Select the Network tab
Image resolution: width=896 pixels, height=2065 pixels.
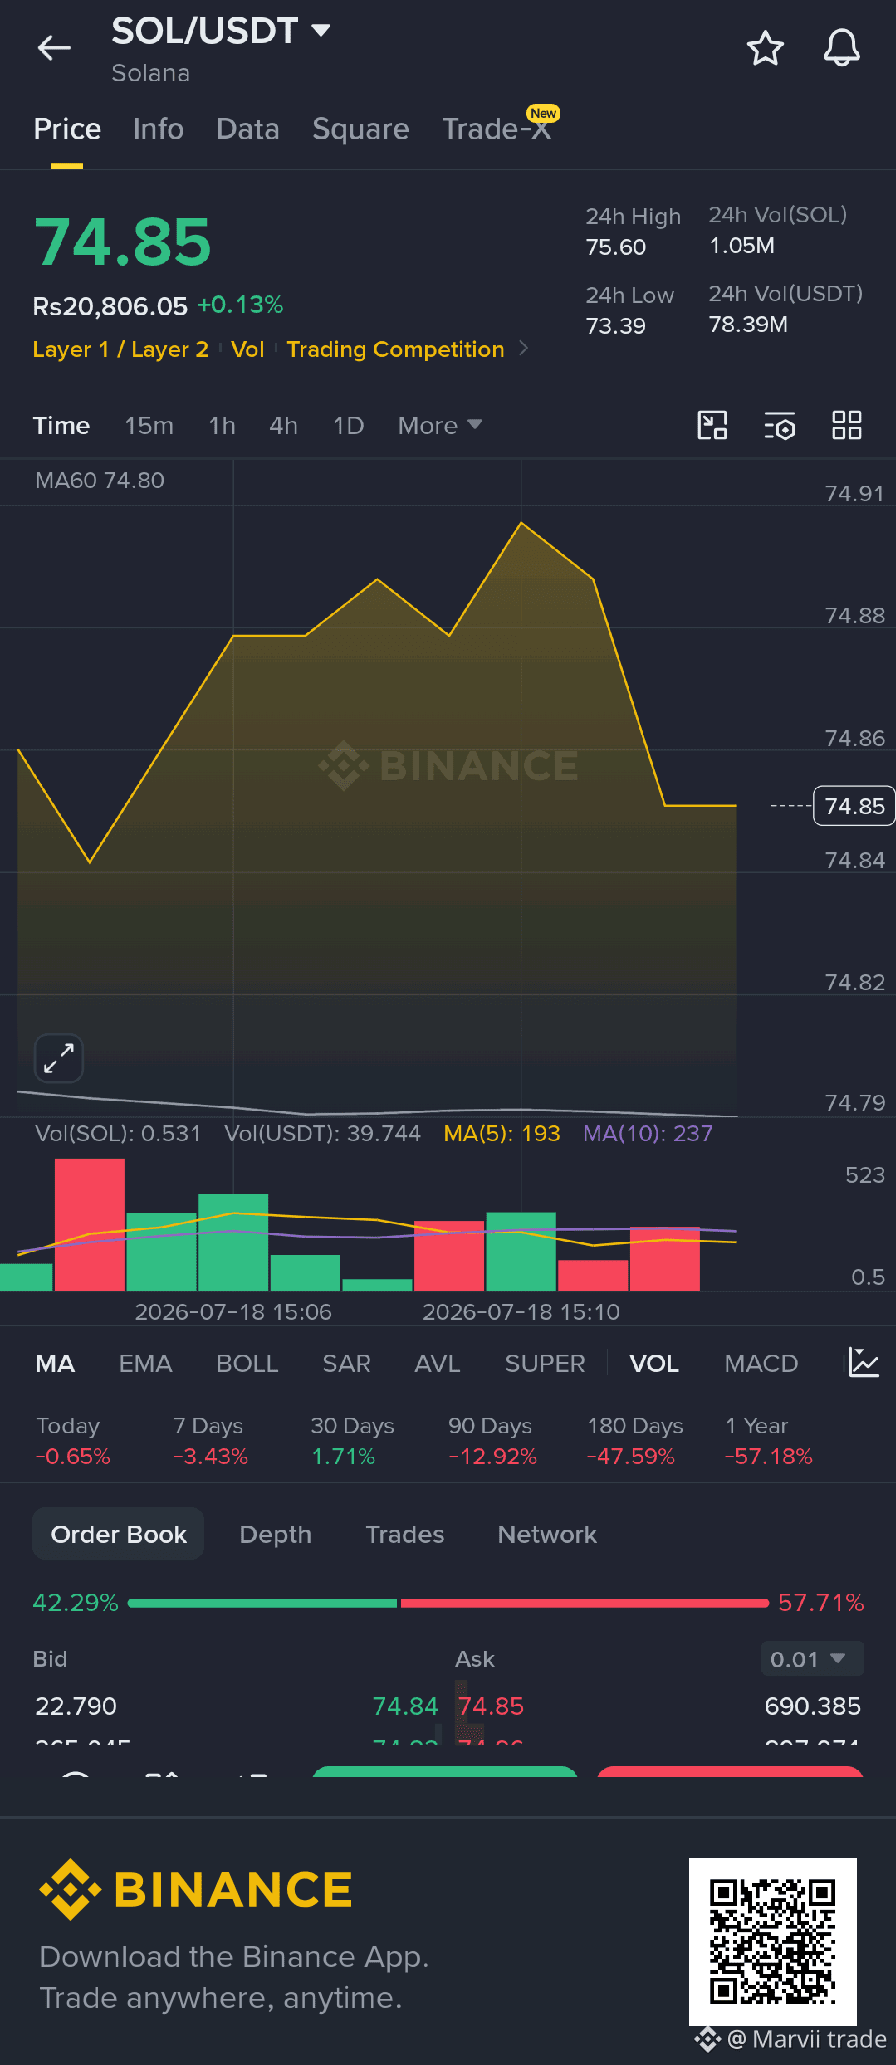547,1534
